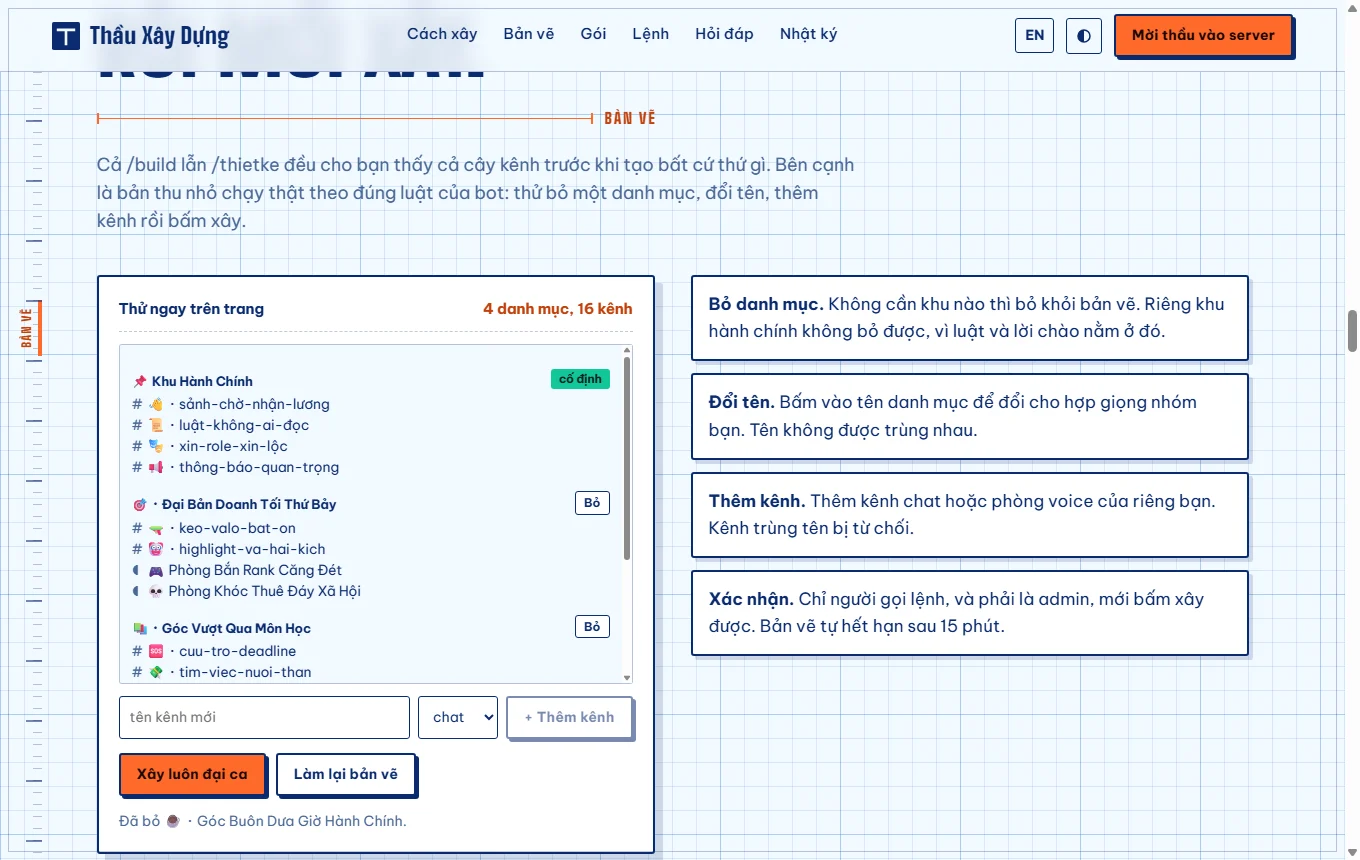Open the chat channel type dropdown

point(458,717)
